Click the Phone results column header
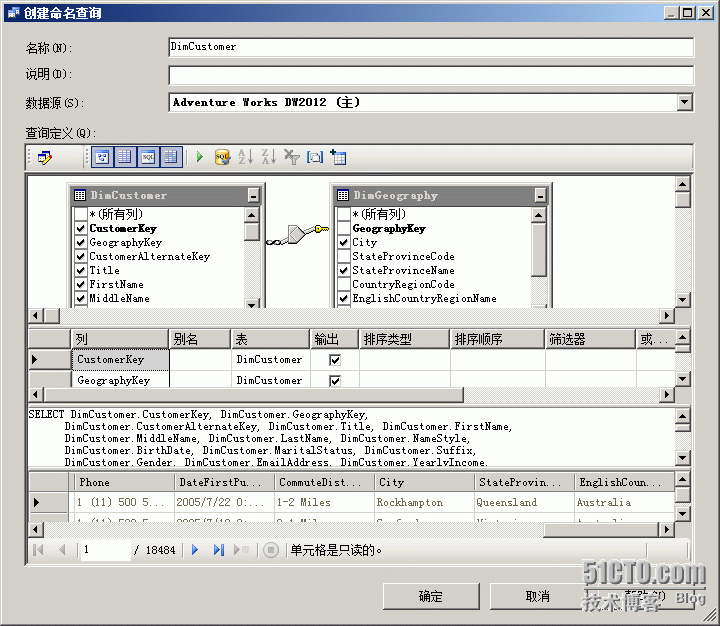This screenshot has width=720, height=626. pyautogui.click(x=124, y=482)
